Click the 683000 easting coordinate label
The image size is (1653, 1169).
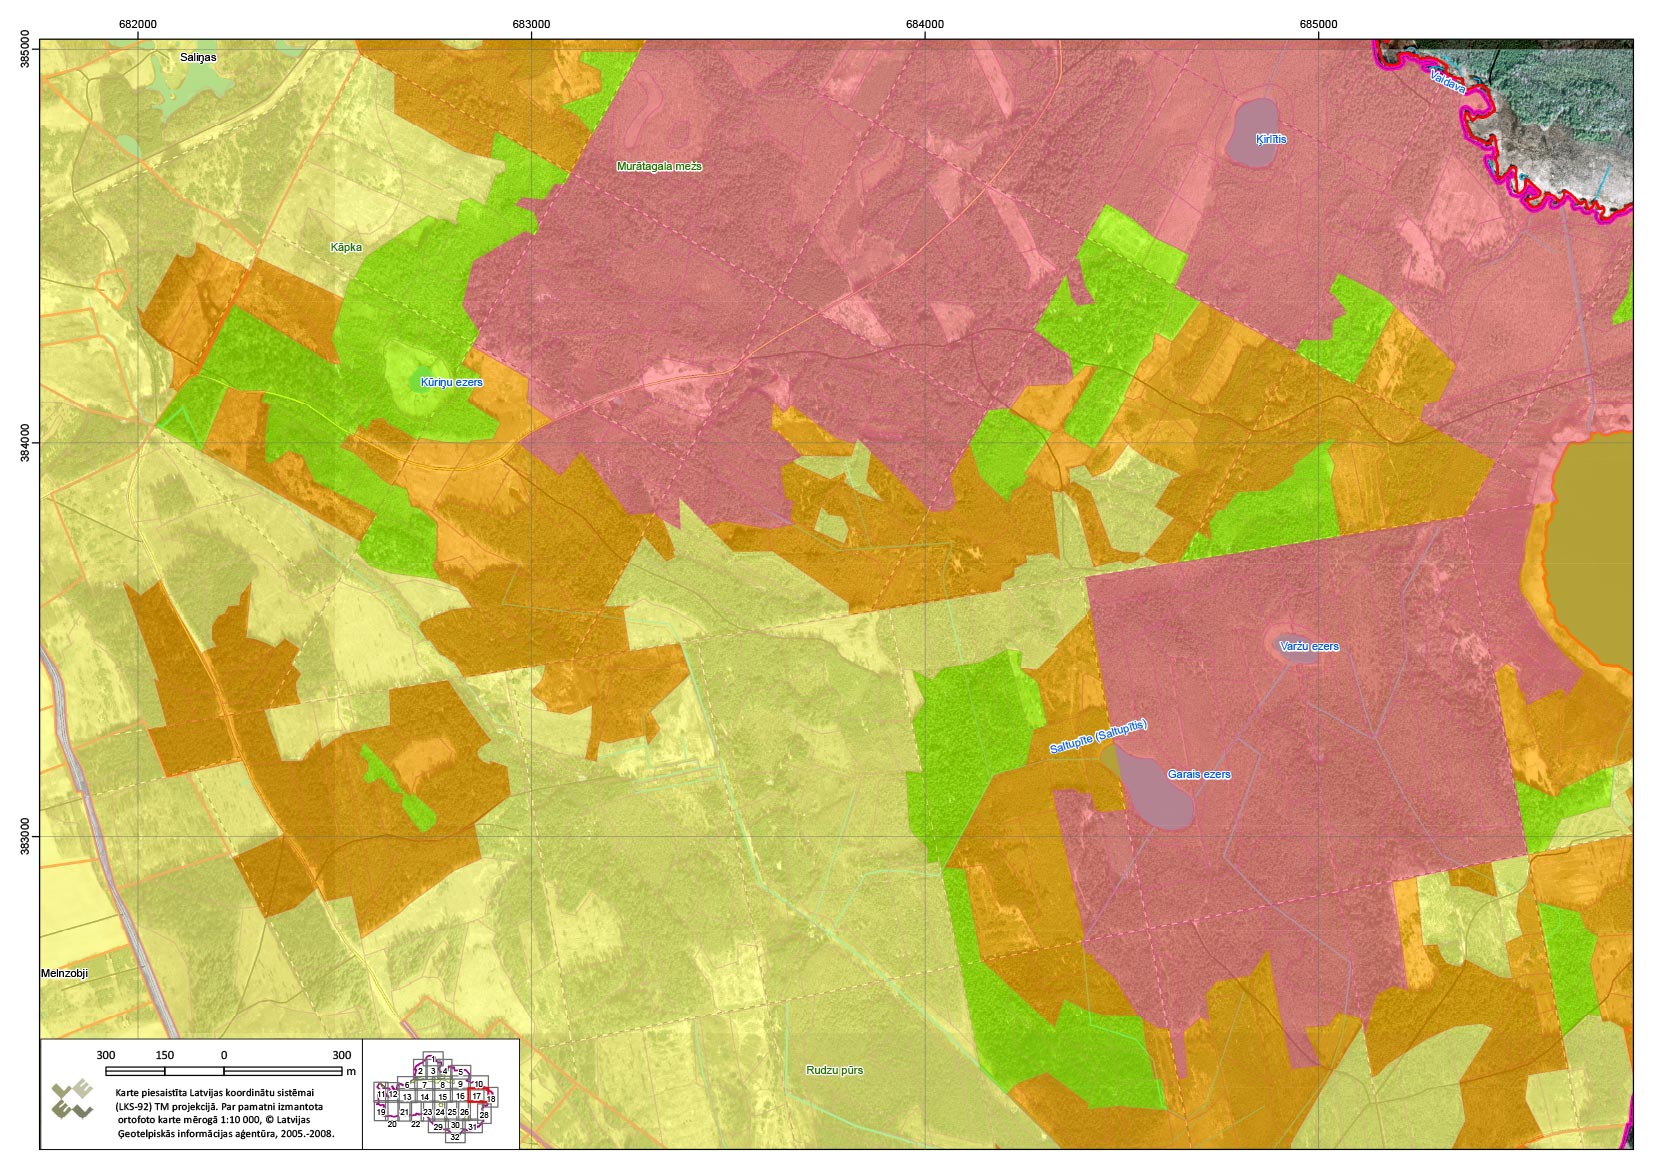530,24
